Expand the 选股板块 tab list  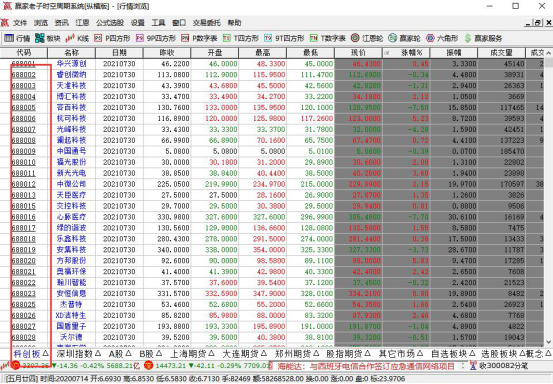[x=522, y=353]
